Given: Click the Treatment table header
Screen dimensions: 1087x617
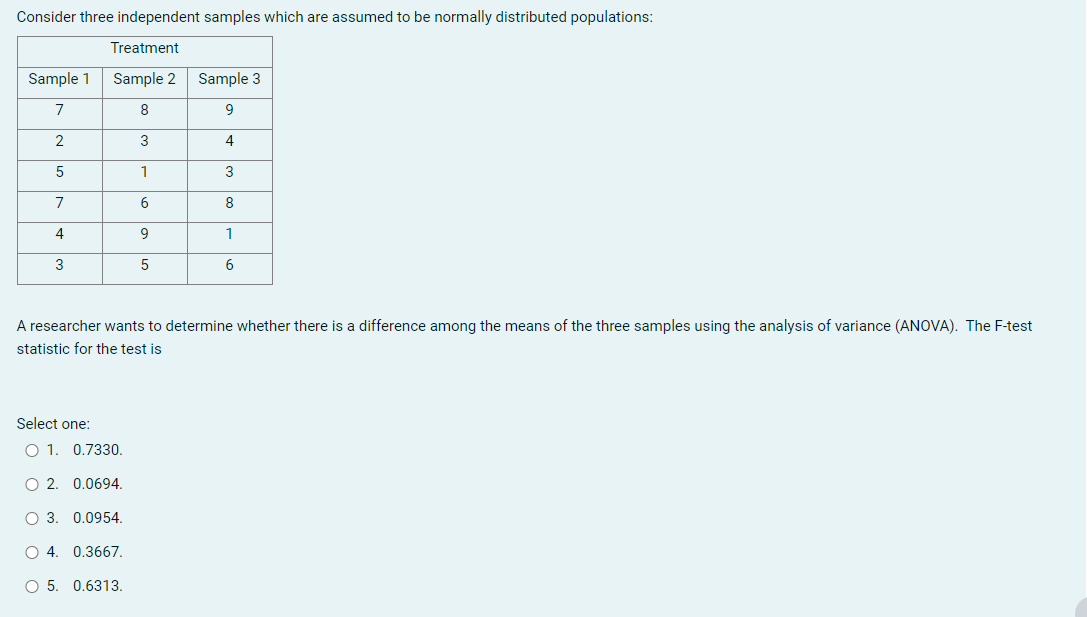Looking at the screenshot, I should [x=144, y=48].
